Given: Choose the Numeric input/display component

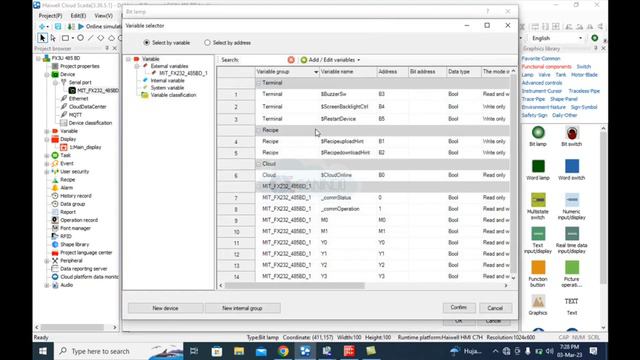Looking at the screenshot, I should [571, 200].
